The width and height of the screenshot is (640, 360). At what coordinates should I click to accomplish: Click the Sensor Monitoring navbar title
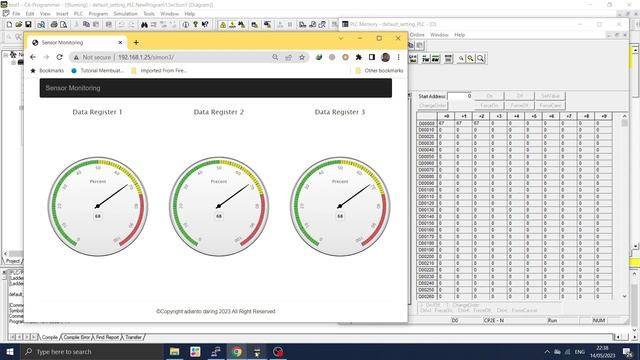click(73, 88)
